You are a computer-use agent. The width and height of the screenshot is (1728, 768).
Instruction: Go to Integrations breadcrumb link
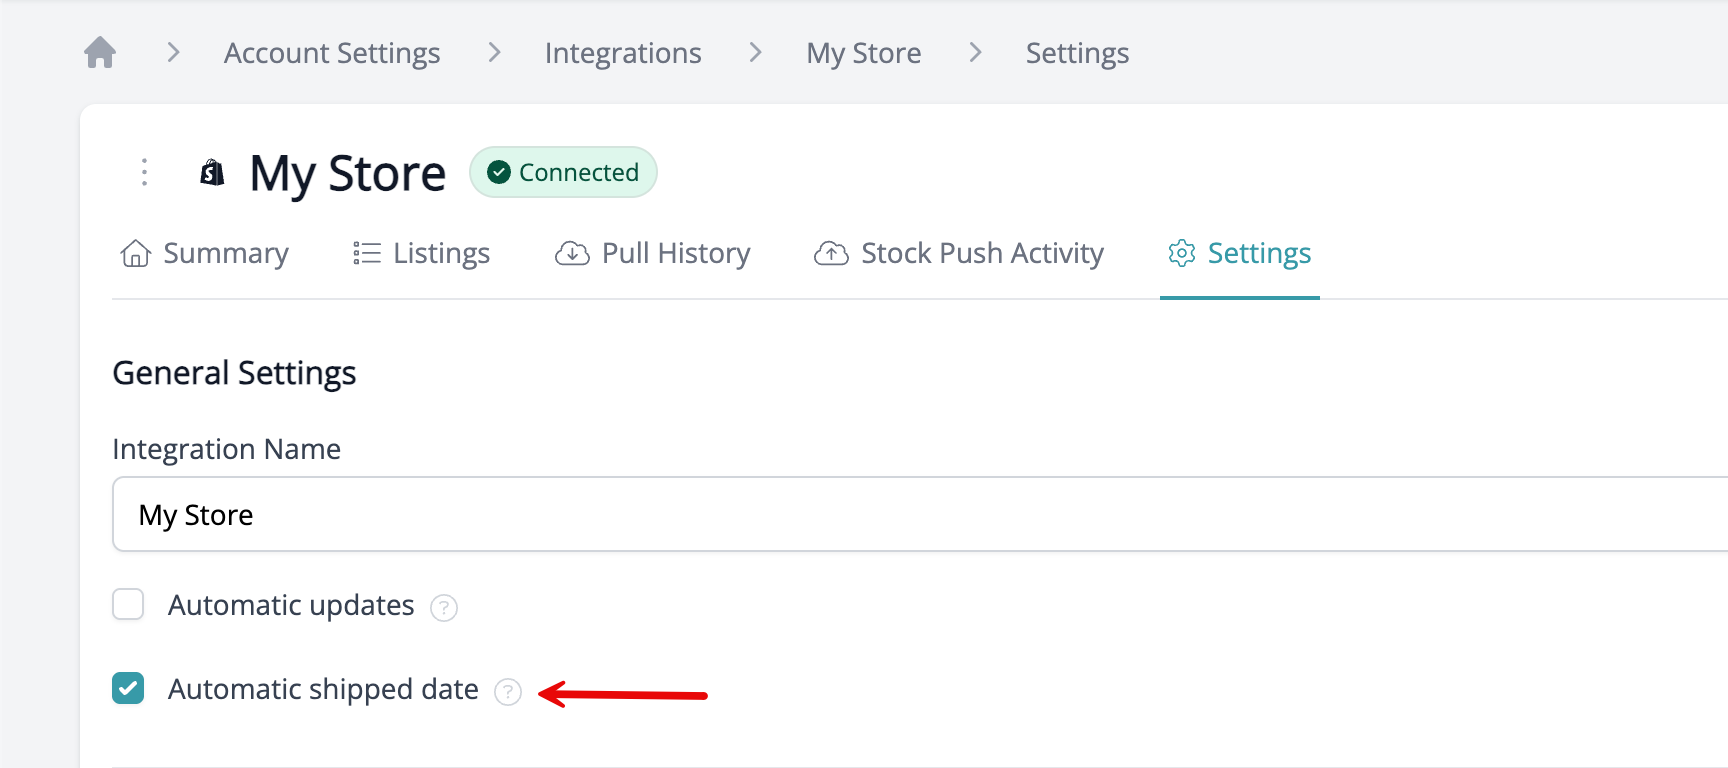[x=623, y=53]
